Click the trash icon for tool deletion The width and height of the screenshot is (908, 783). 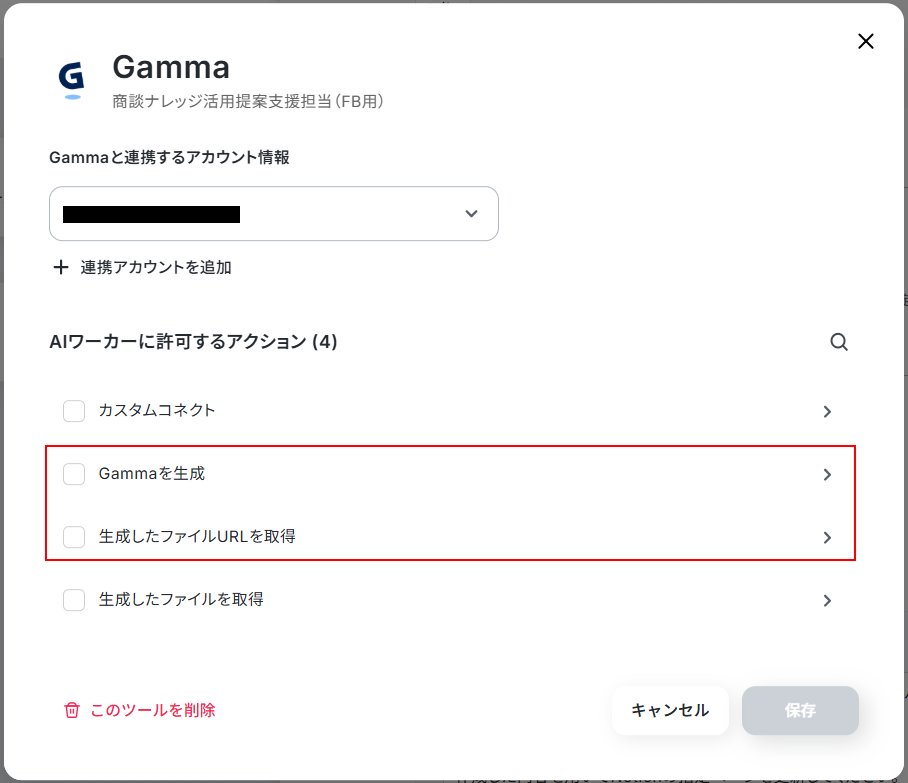pos(72,710)
